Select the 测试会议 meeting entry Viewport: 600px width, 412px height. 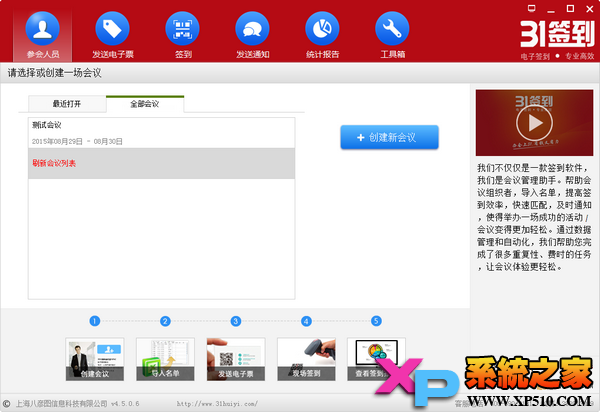click(x=161, y=133)
